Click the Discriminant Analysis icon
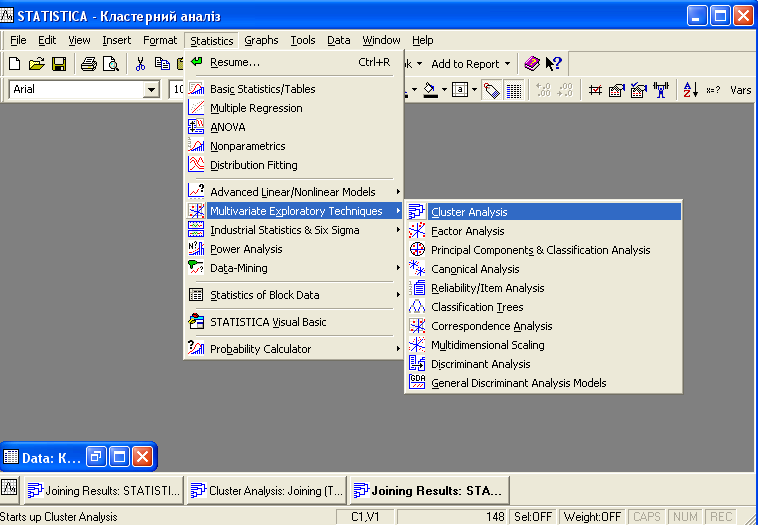The height and width of the screenshot is (525, 758). coord(417,364)
